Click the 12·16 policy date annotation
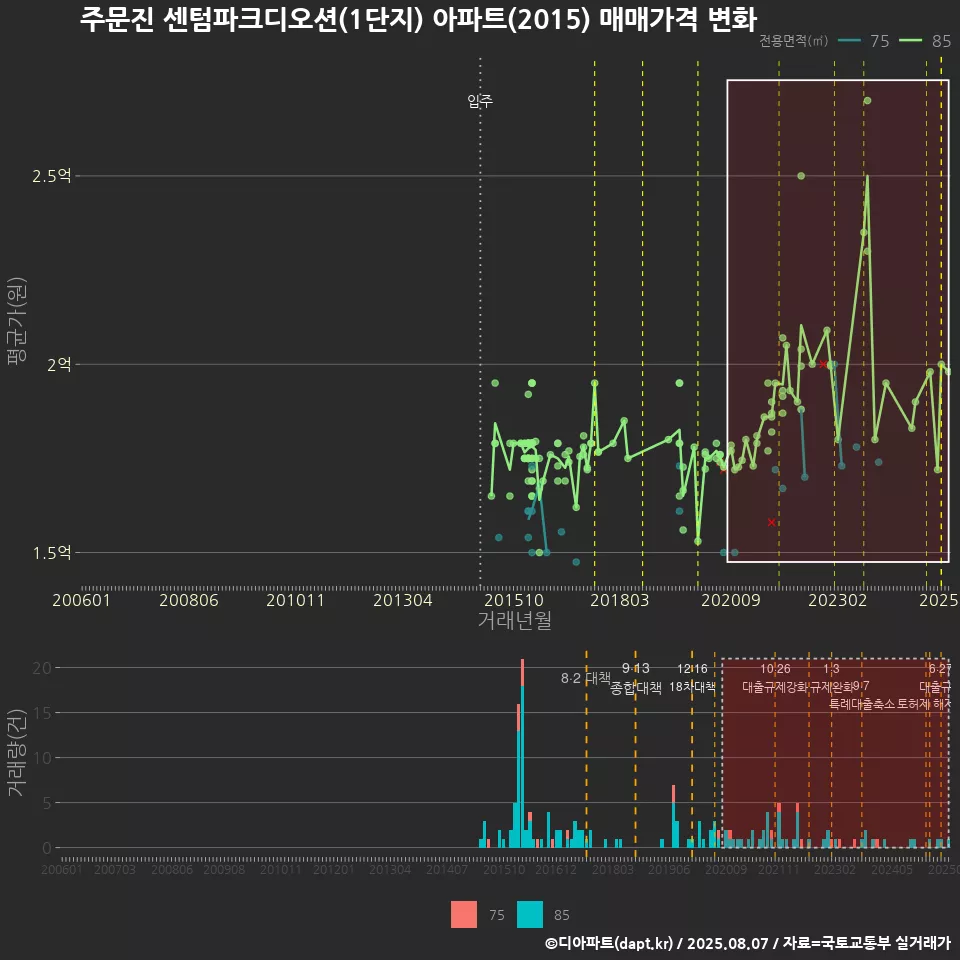This screenshot has height=960, width=960. point(692,669)
